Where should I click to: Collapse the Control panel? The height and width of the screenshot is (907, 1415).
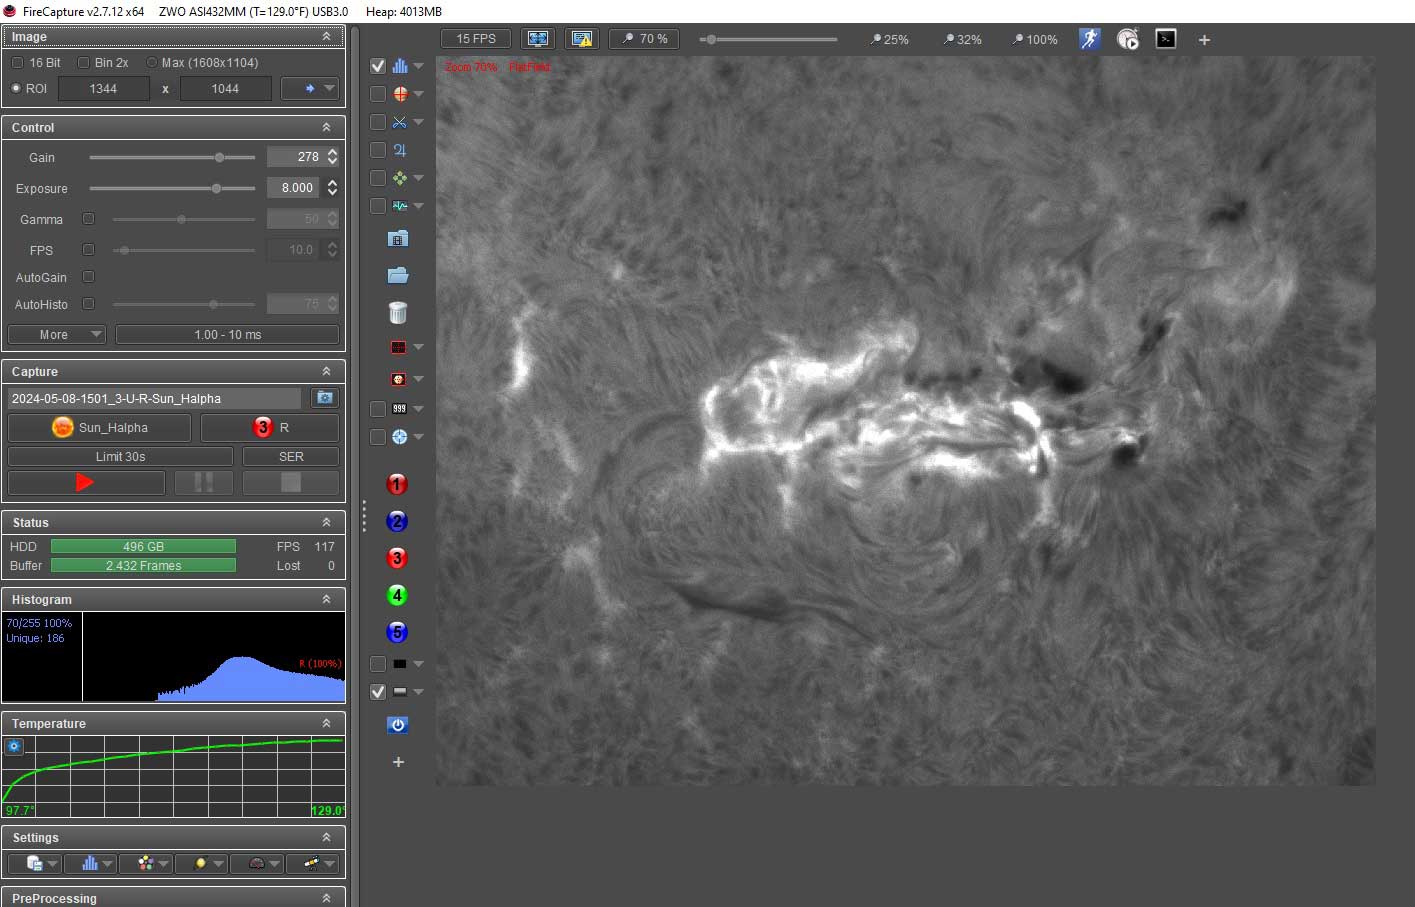click(x=326, y=127)
